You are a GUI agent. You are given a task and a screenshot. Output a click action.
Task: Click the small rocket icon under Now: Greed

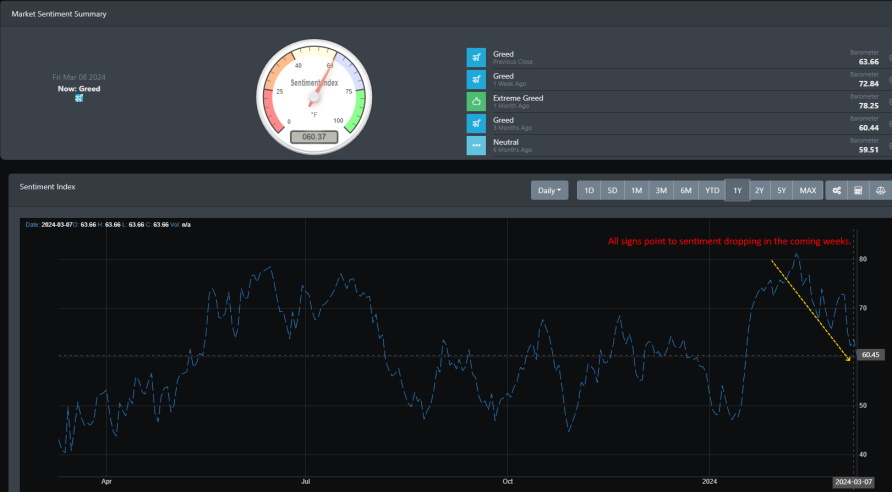79,98
